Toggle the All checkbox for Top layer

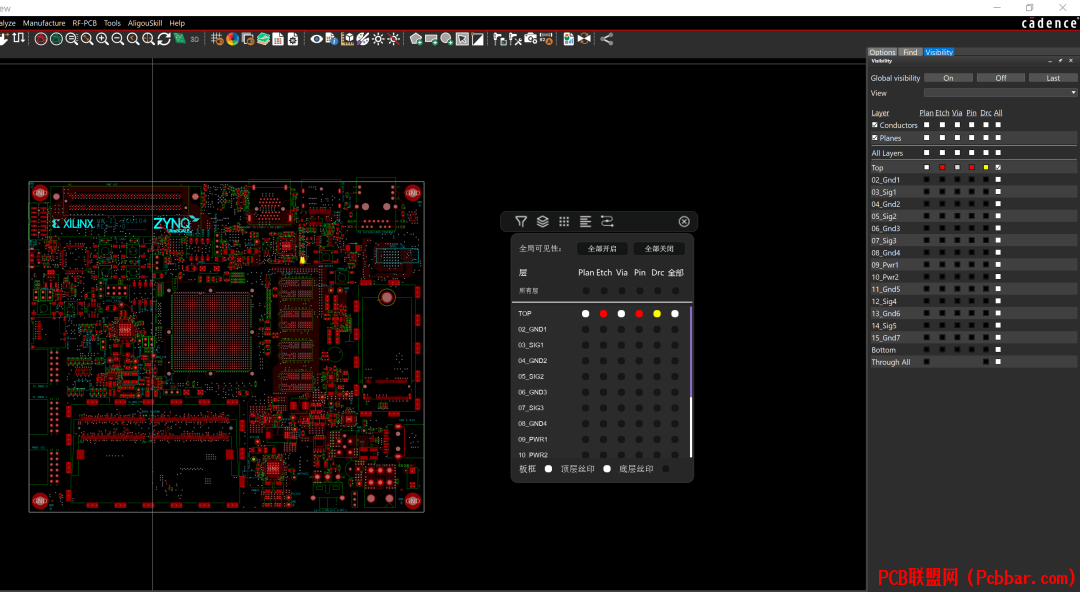click(998, 167)
